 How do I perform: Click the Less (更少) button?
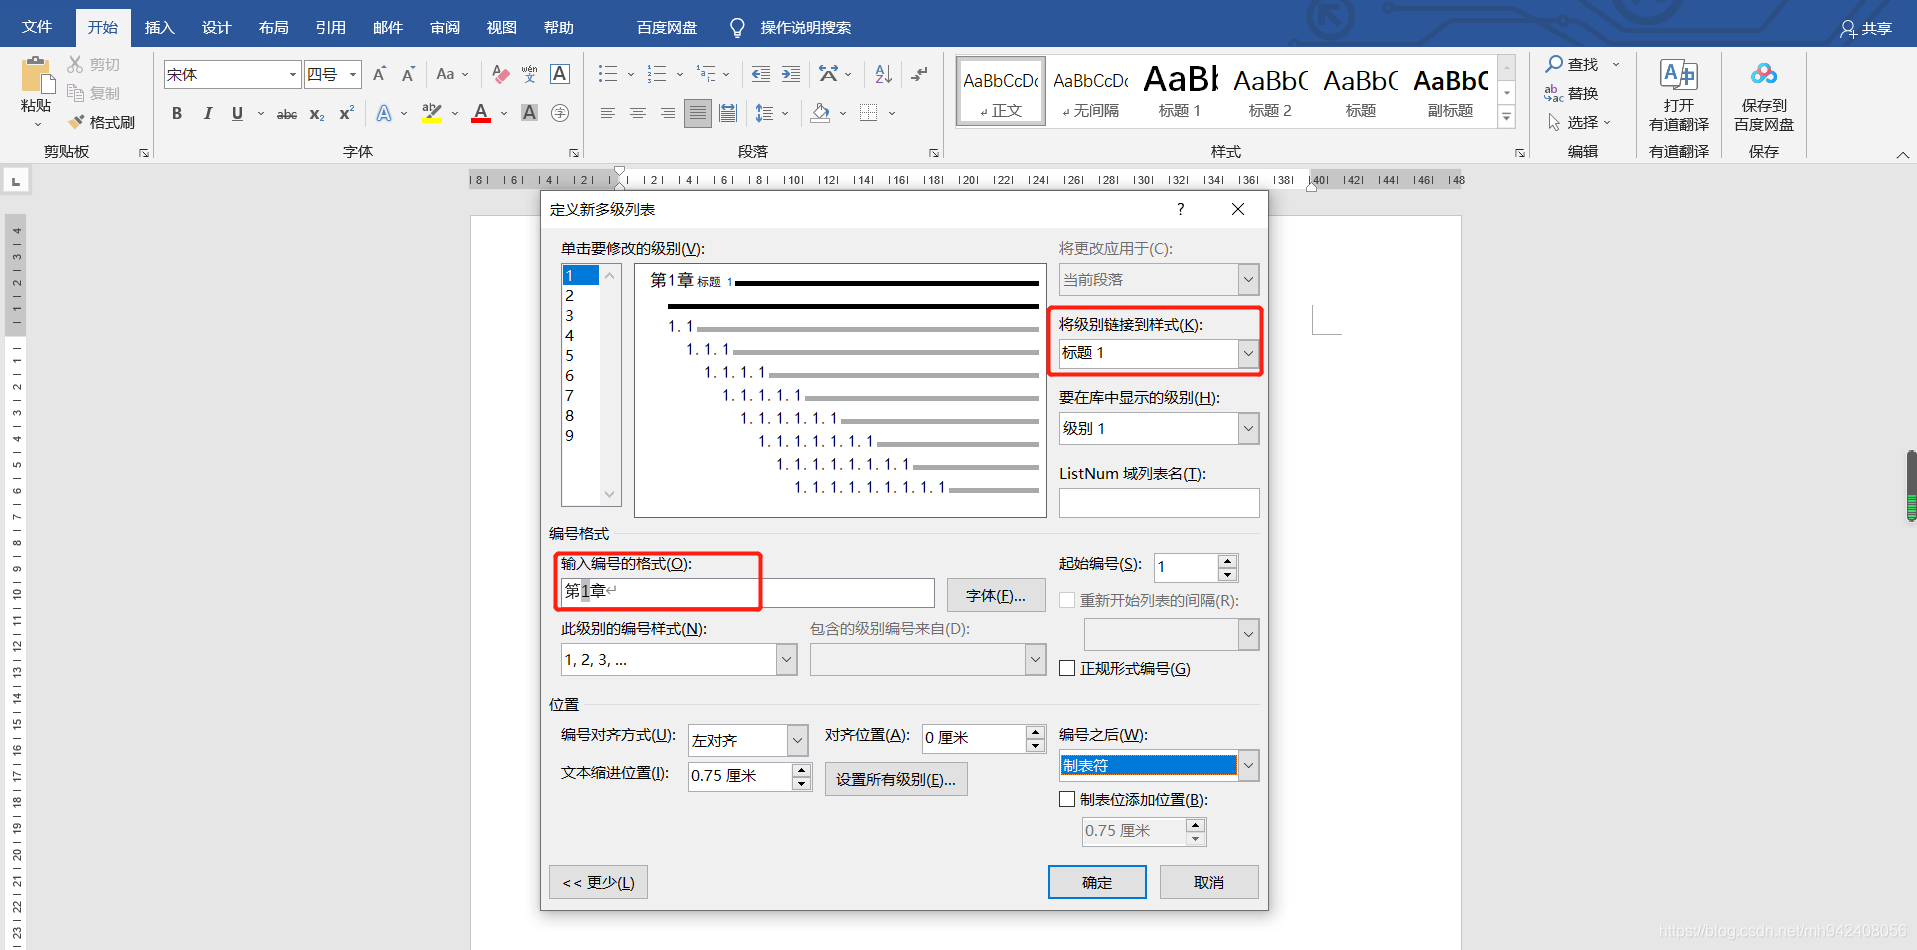(598, 882)
